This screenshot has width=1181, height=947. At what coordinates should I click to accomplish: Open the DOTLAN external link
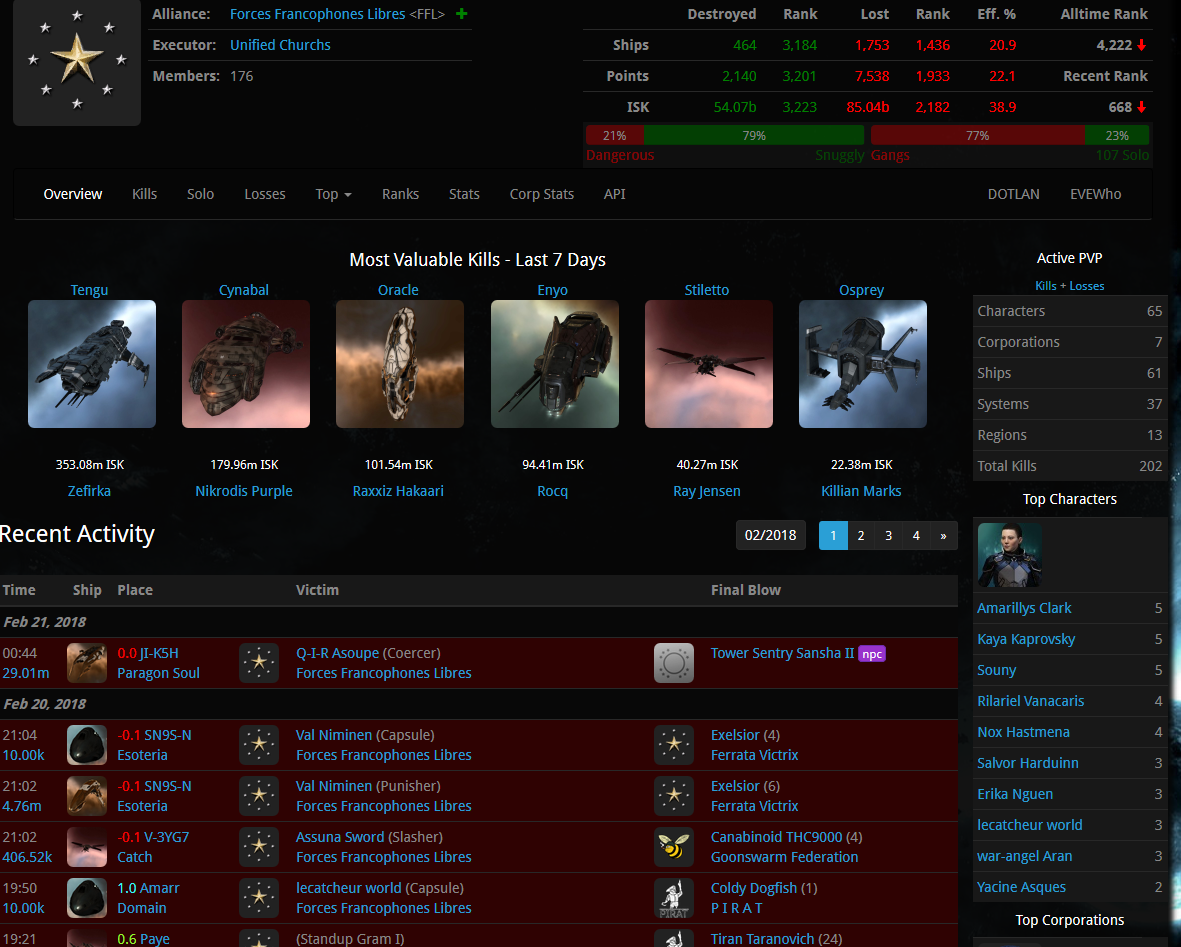click(x=1014, y=194)
